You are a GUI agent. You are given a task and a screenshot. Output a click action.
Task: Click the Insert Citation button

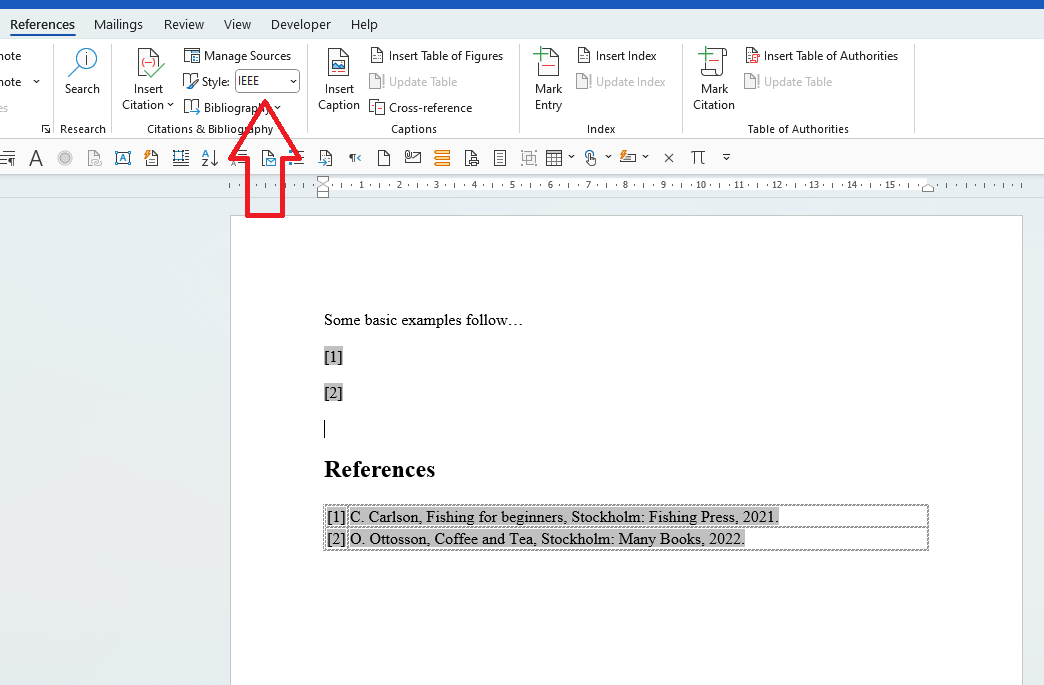148,79
